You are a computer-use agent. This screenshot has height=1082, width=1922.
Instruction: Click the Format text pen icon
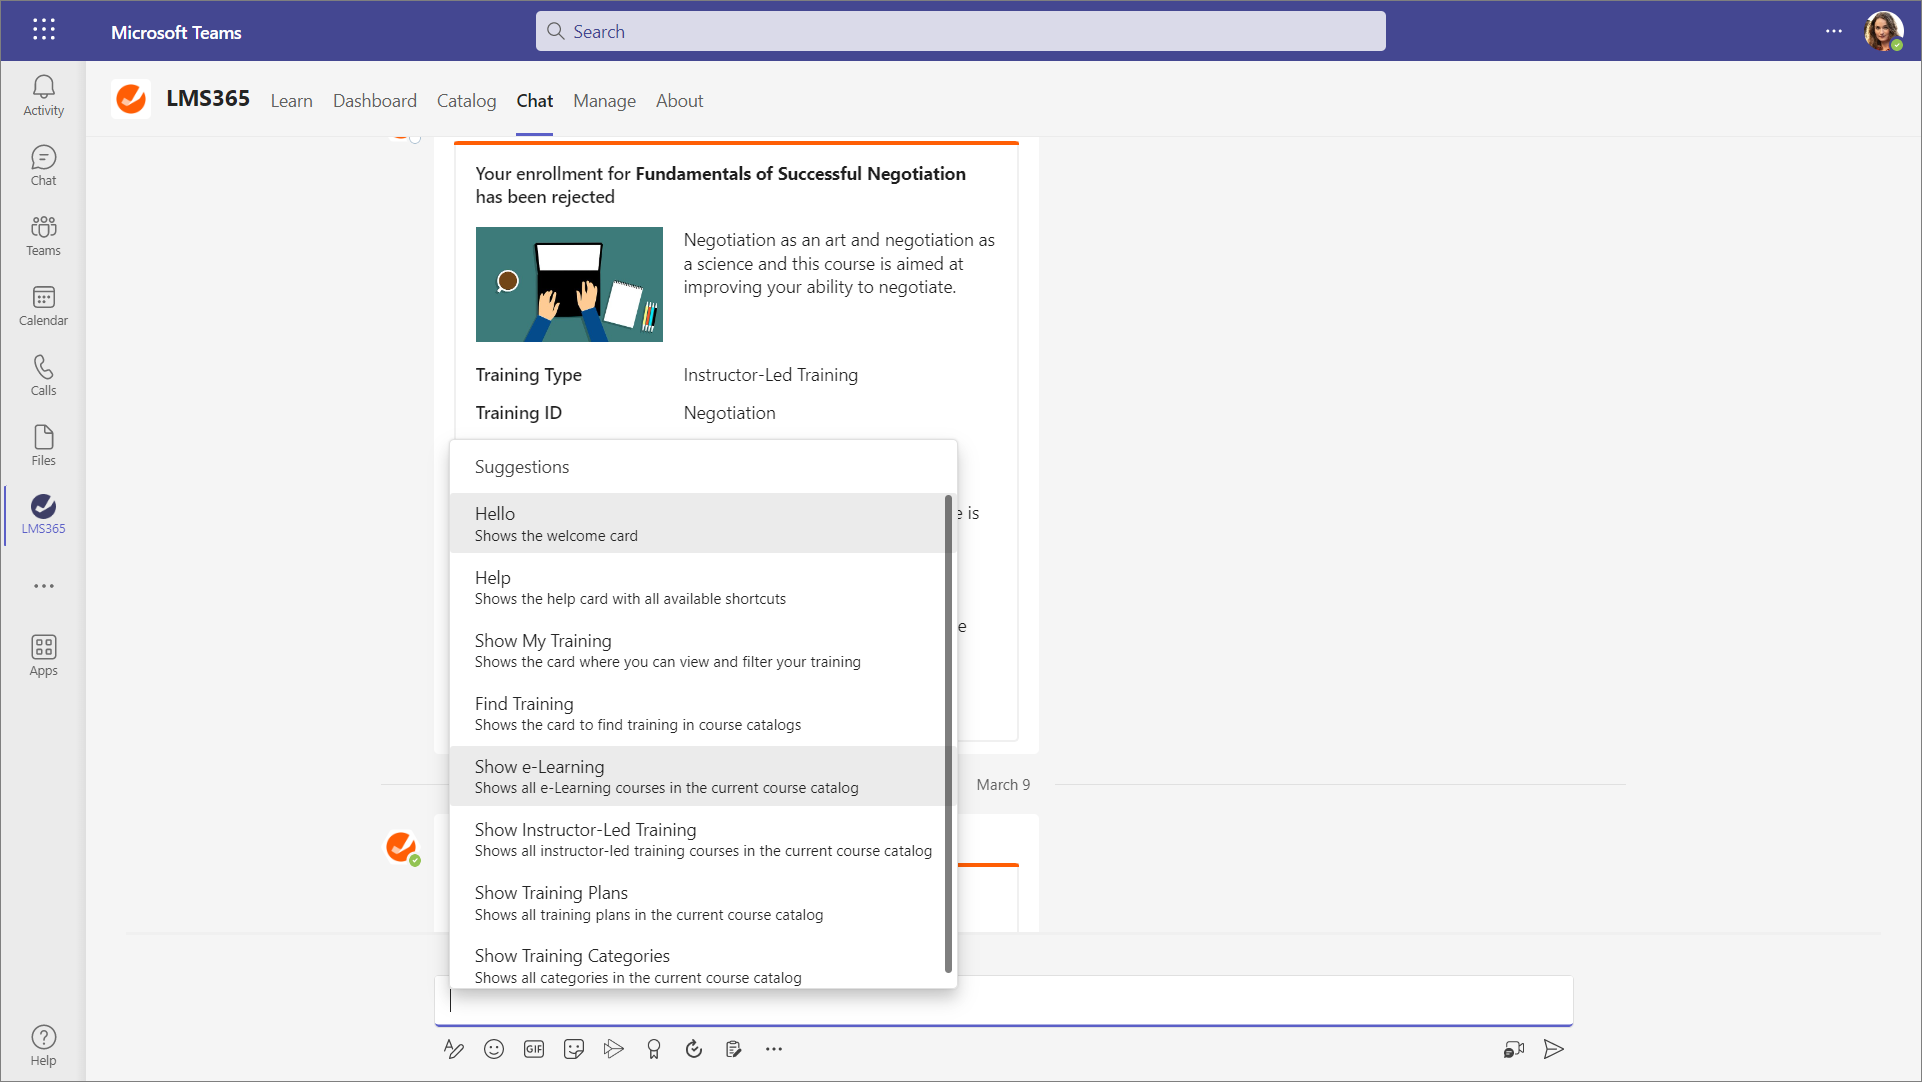click(x=453, y=1049)
